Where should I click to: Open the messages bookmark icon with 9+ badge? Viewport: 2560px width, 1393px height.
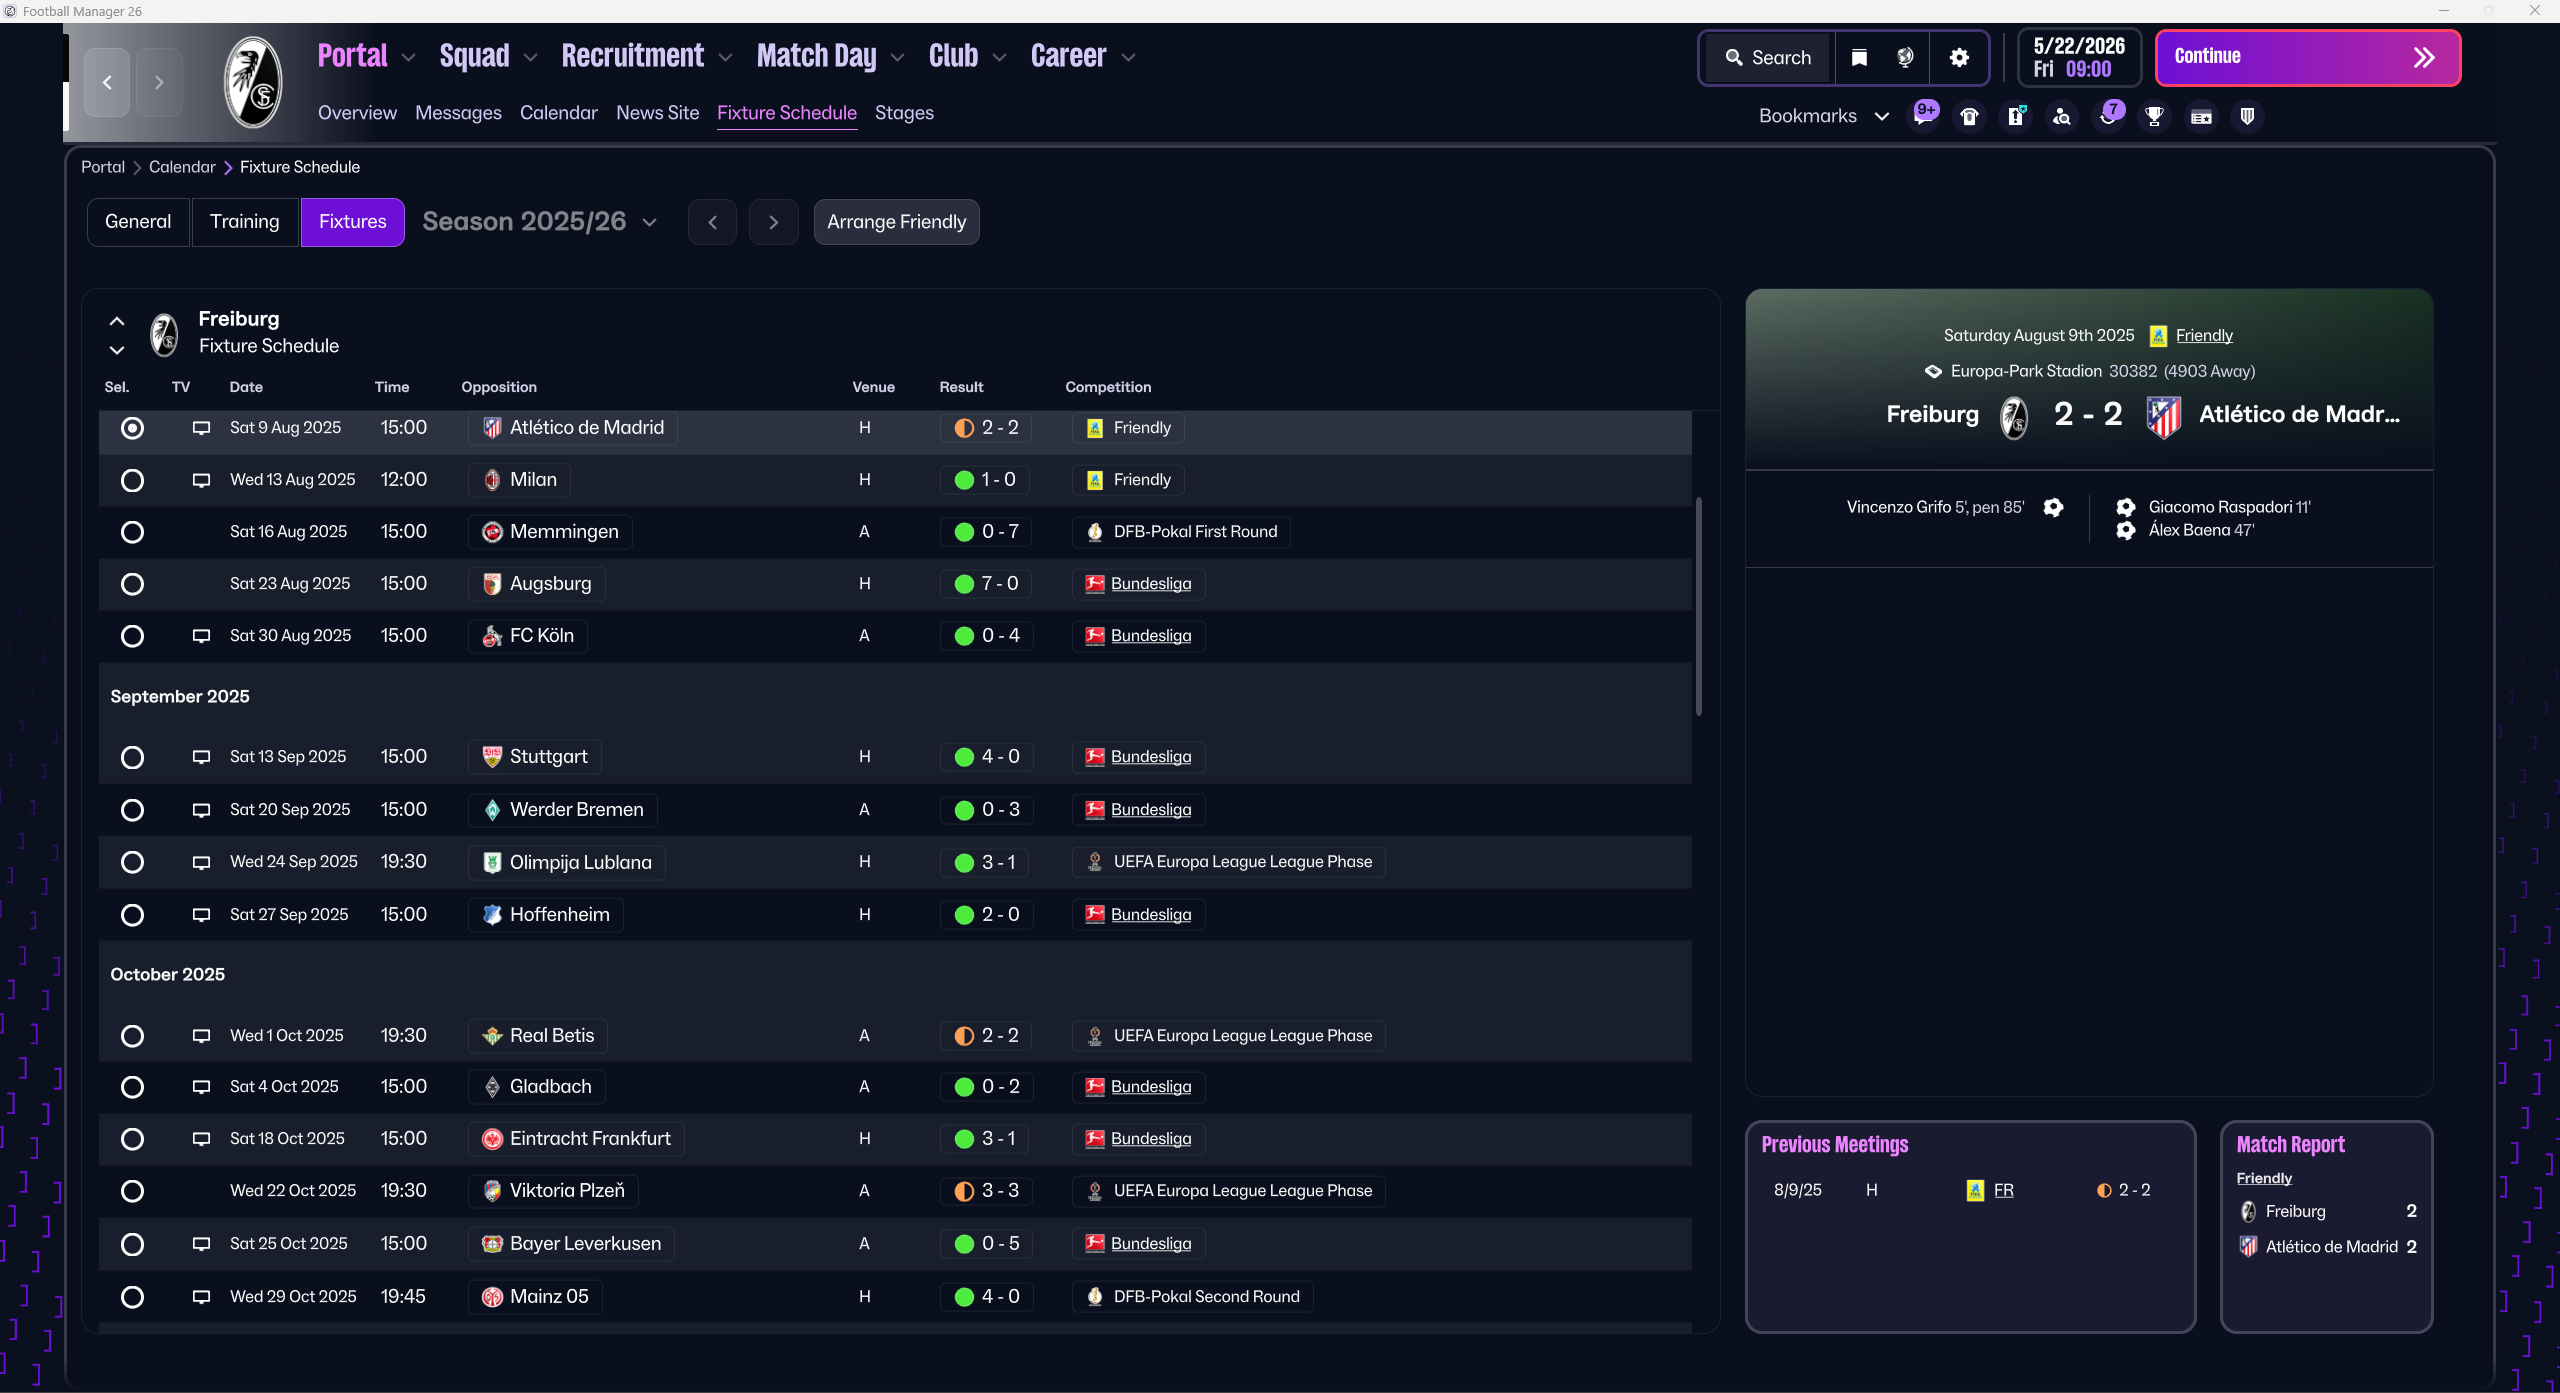click(x=1923, y=116)
